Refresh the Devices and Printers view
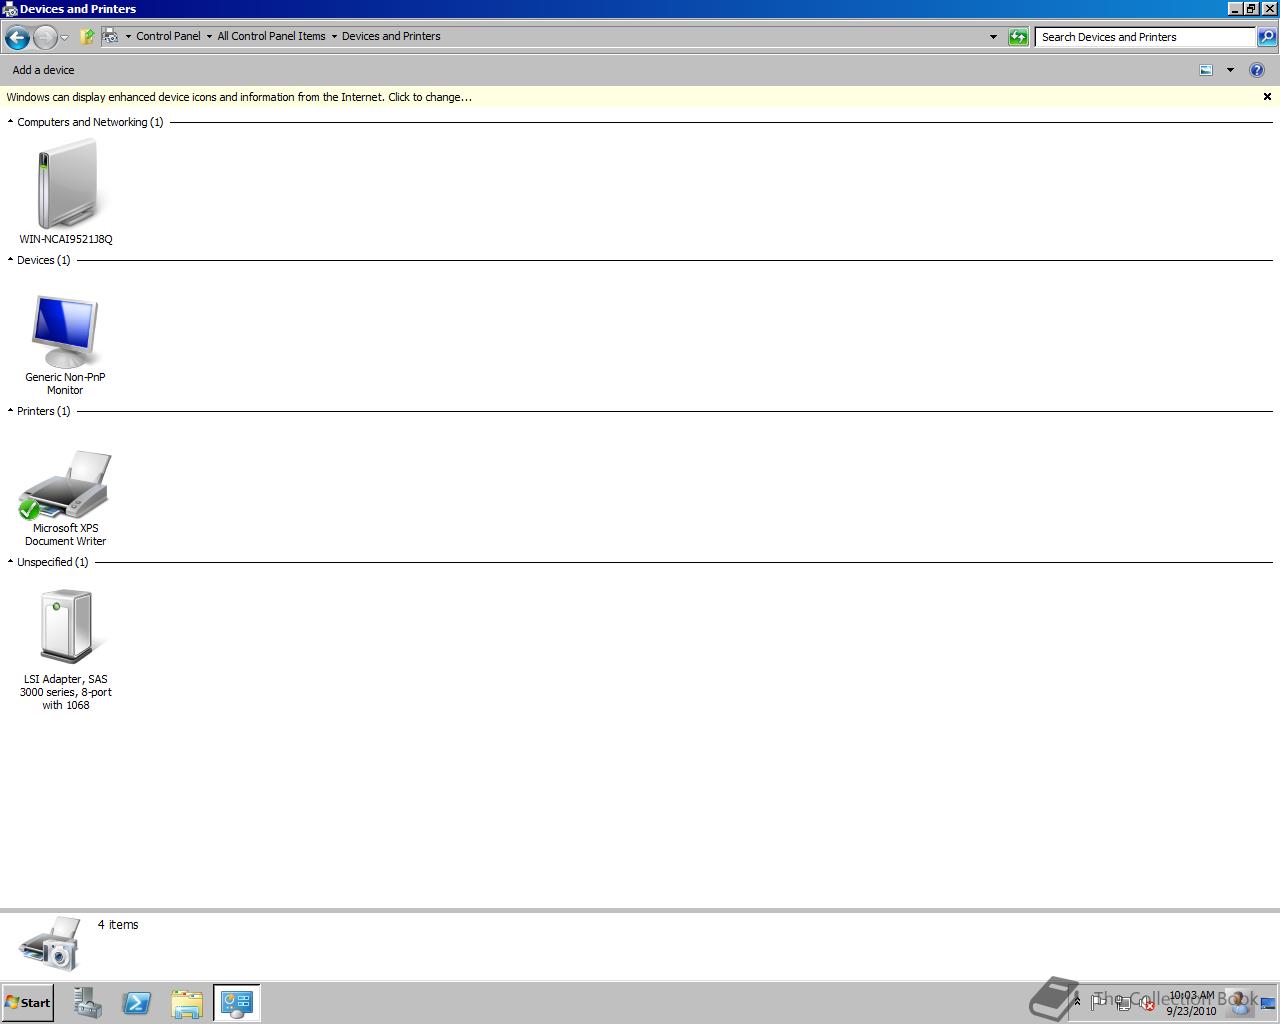The height and width of the screenshot is (1024, 1280). pos(1018,37)
